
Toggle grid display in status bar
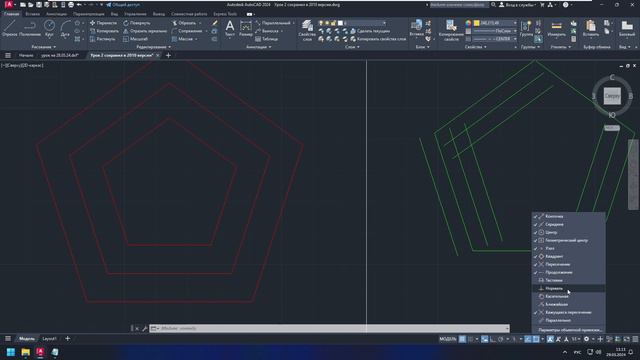click(462, 339)
